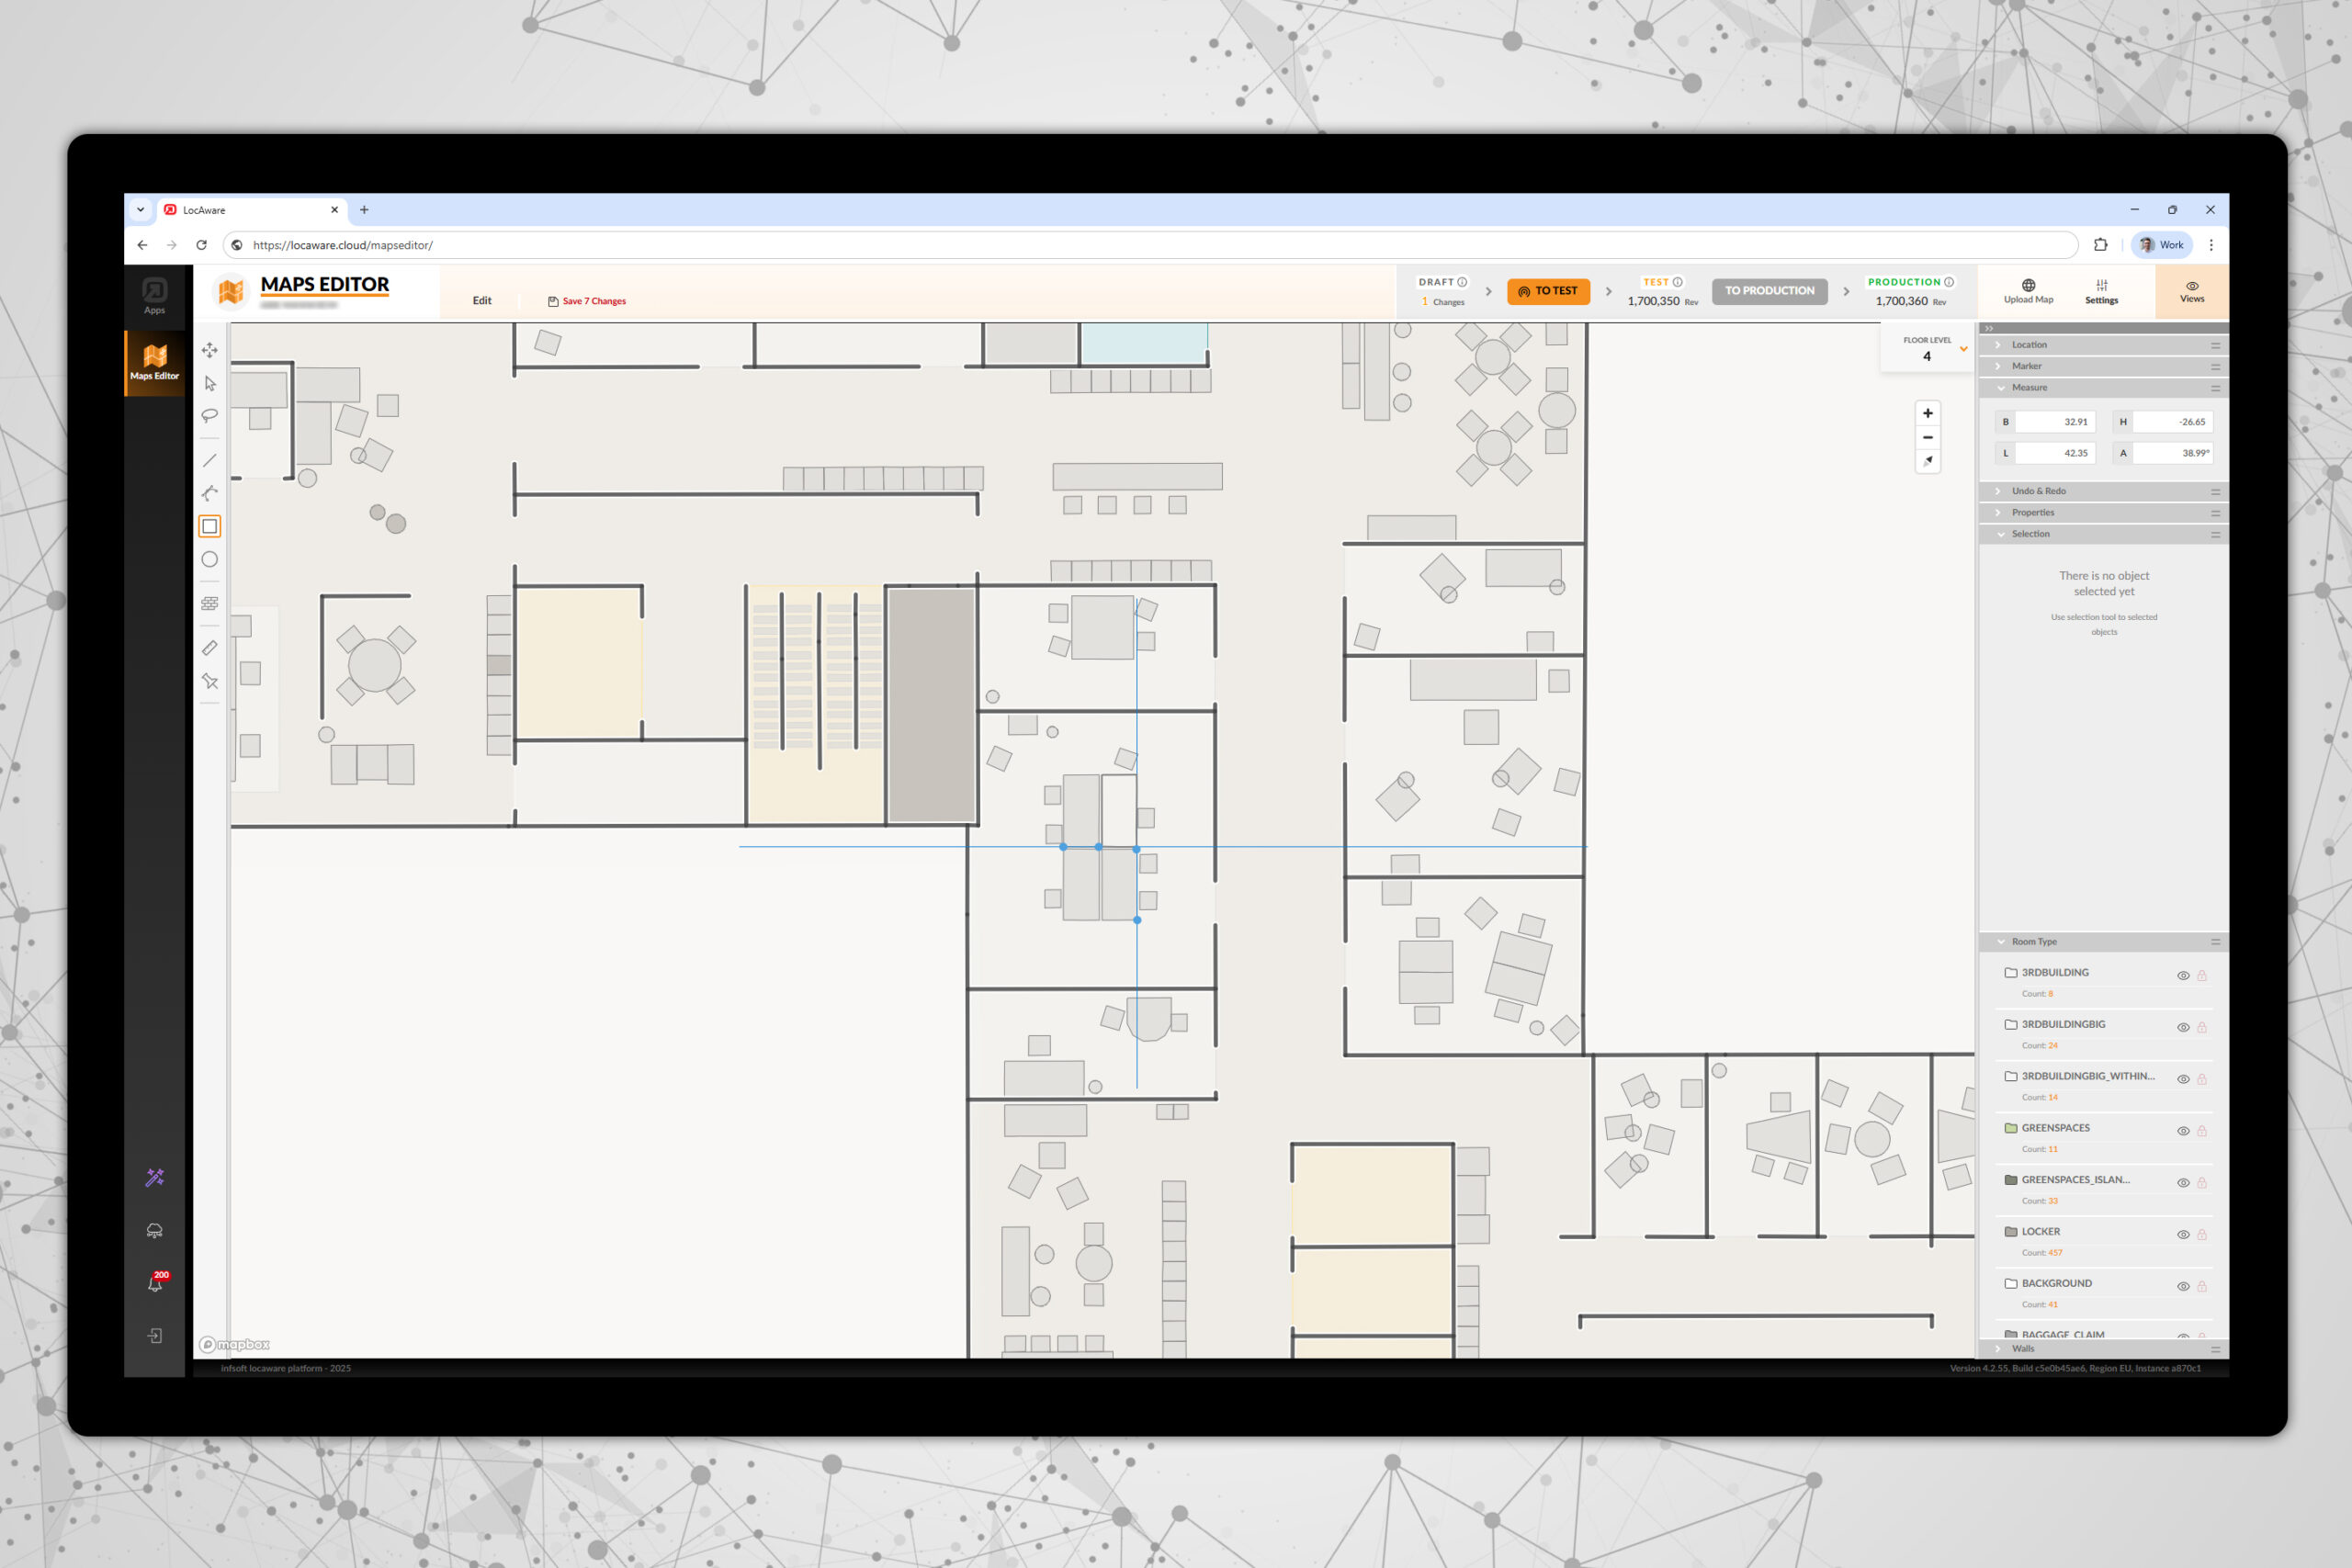This screenshot has height=1568, width=2352.
Task: Open the Edit menu
Action: click(x=482, y=301)
